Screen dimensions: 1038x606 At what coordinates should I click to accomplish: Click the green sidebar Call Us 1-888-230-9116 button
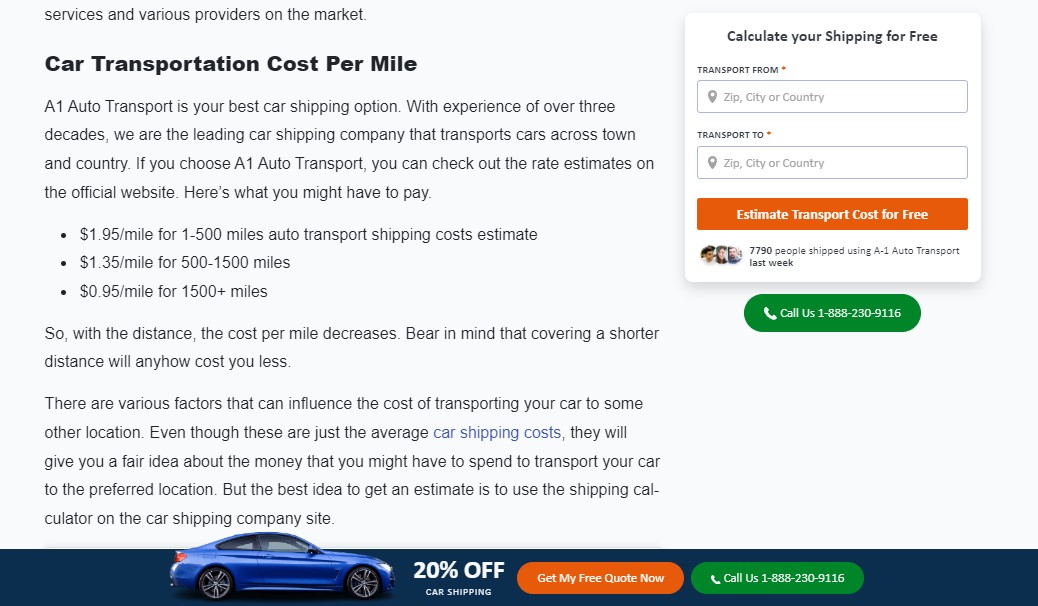(832, 313)
